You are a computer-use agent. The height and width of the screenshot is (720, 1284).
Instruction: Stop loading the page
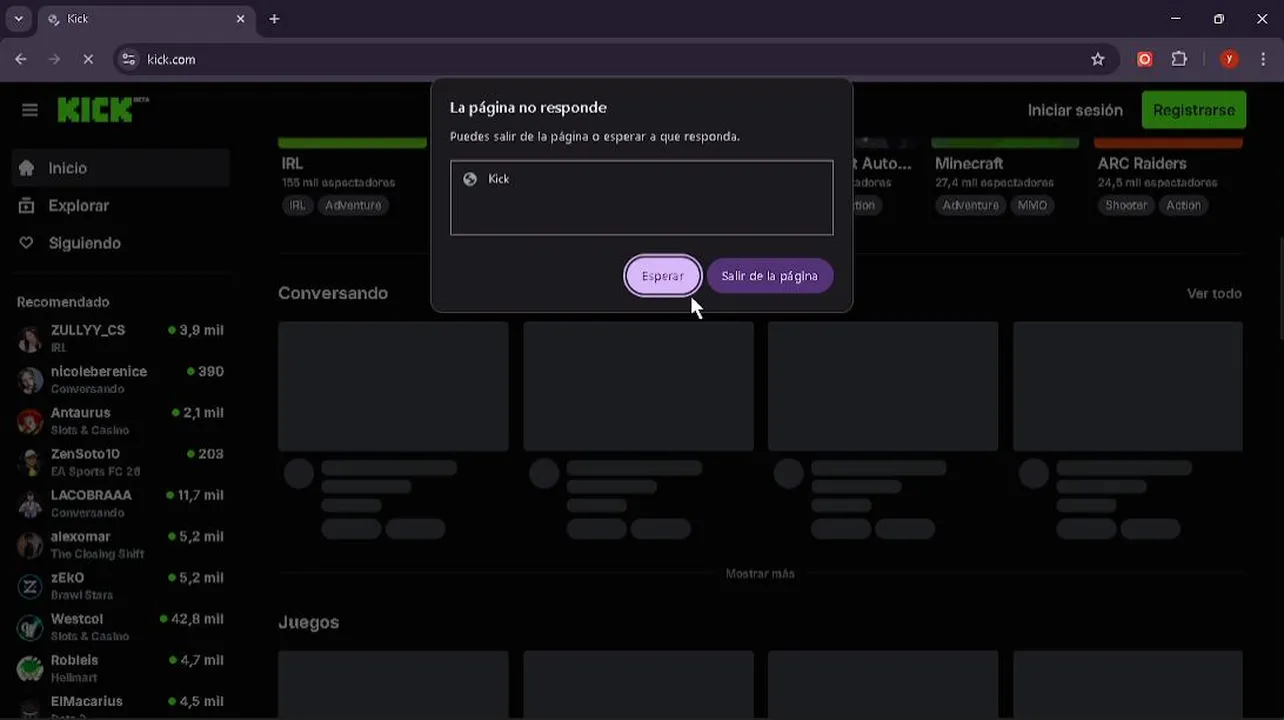coord(88,59)
